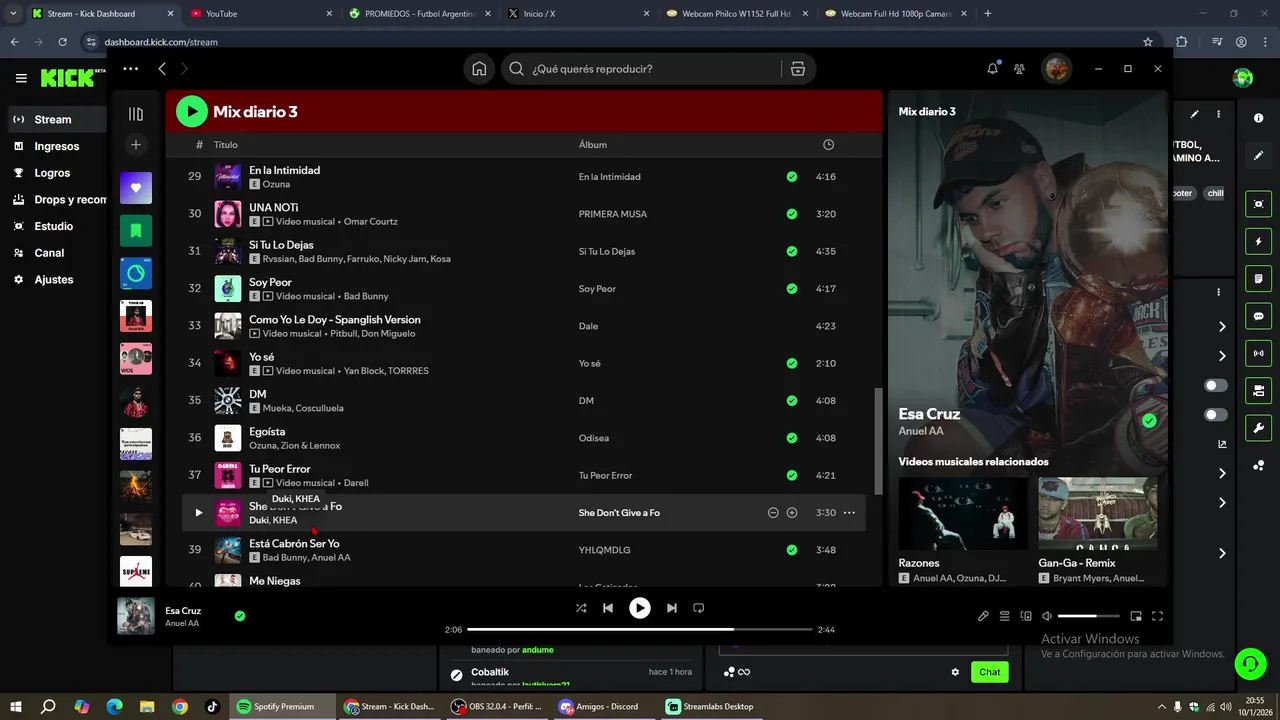Go to Spotify home
This screenshot has height=720, width=1280.
pos(479,69)
